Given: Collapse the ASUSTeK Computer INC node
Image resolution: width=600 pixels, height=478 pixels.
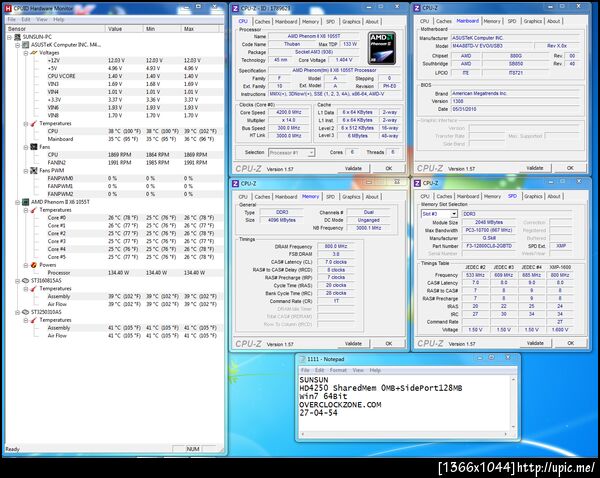Looking at the screenshot, I should coord(18,45).
